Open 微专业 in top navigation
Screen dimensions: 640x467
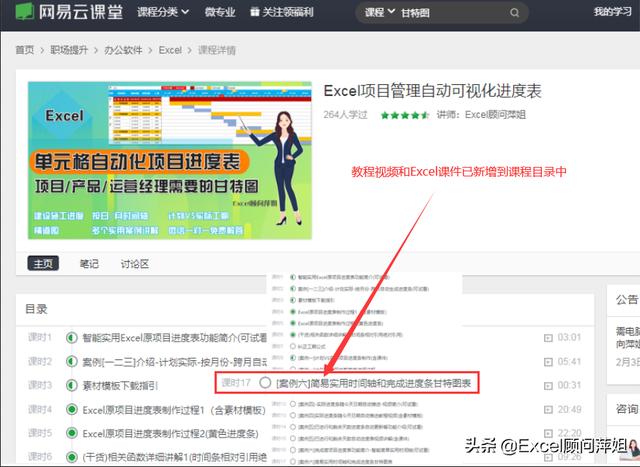220,12
